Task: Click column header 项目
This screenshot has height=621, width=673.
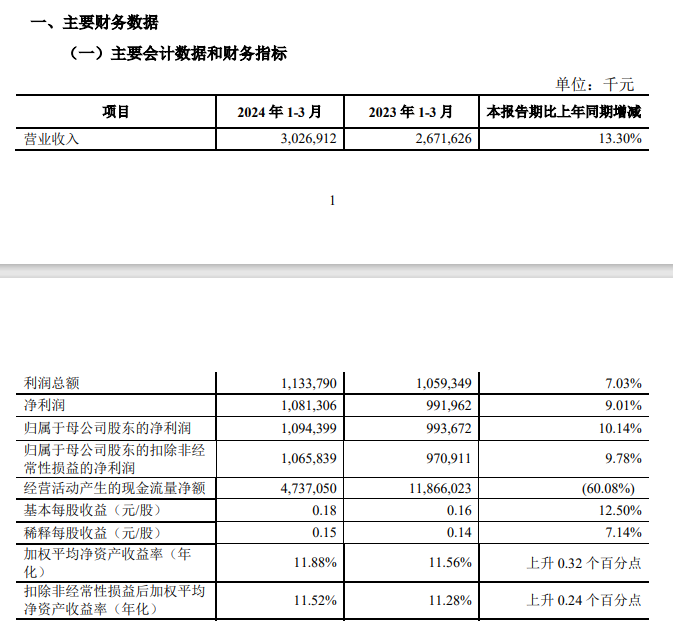Action: click(115, 112)
